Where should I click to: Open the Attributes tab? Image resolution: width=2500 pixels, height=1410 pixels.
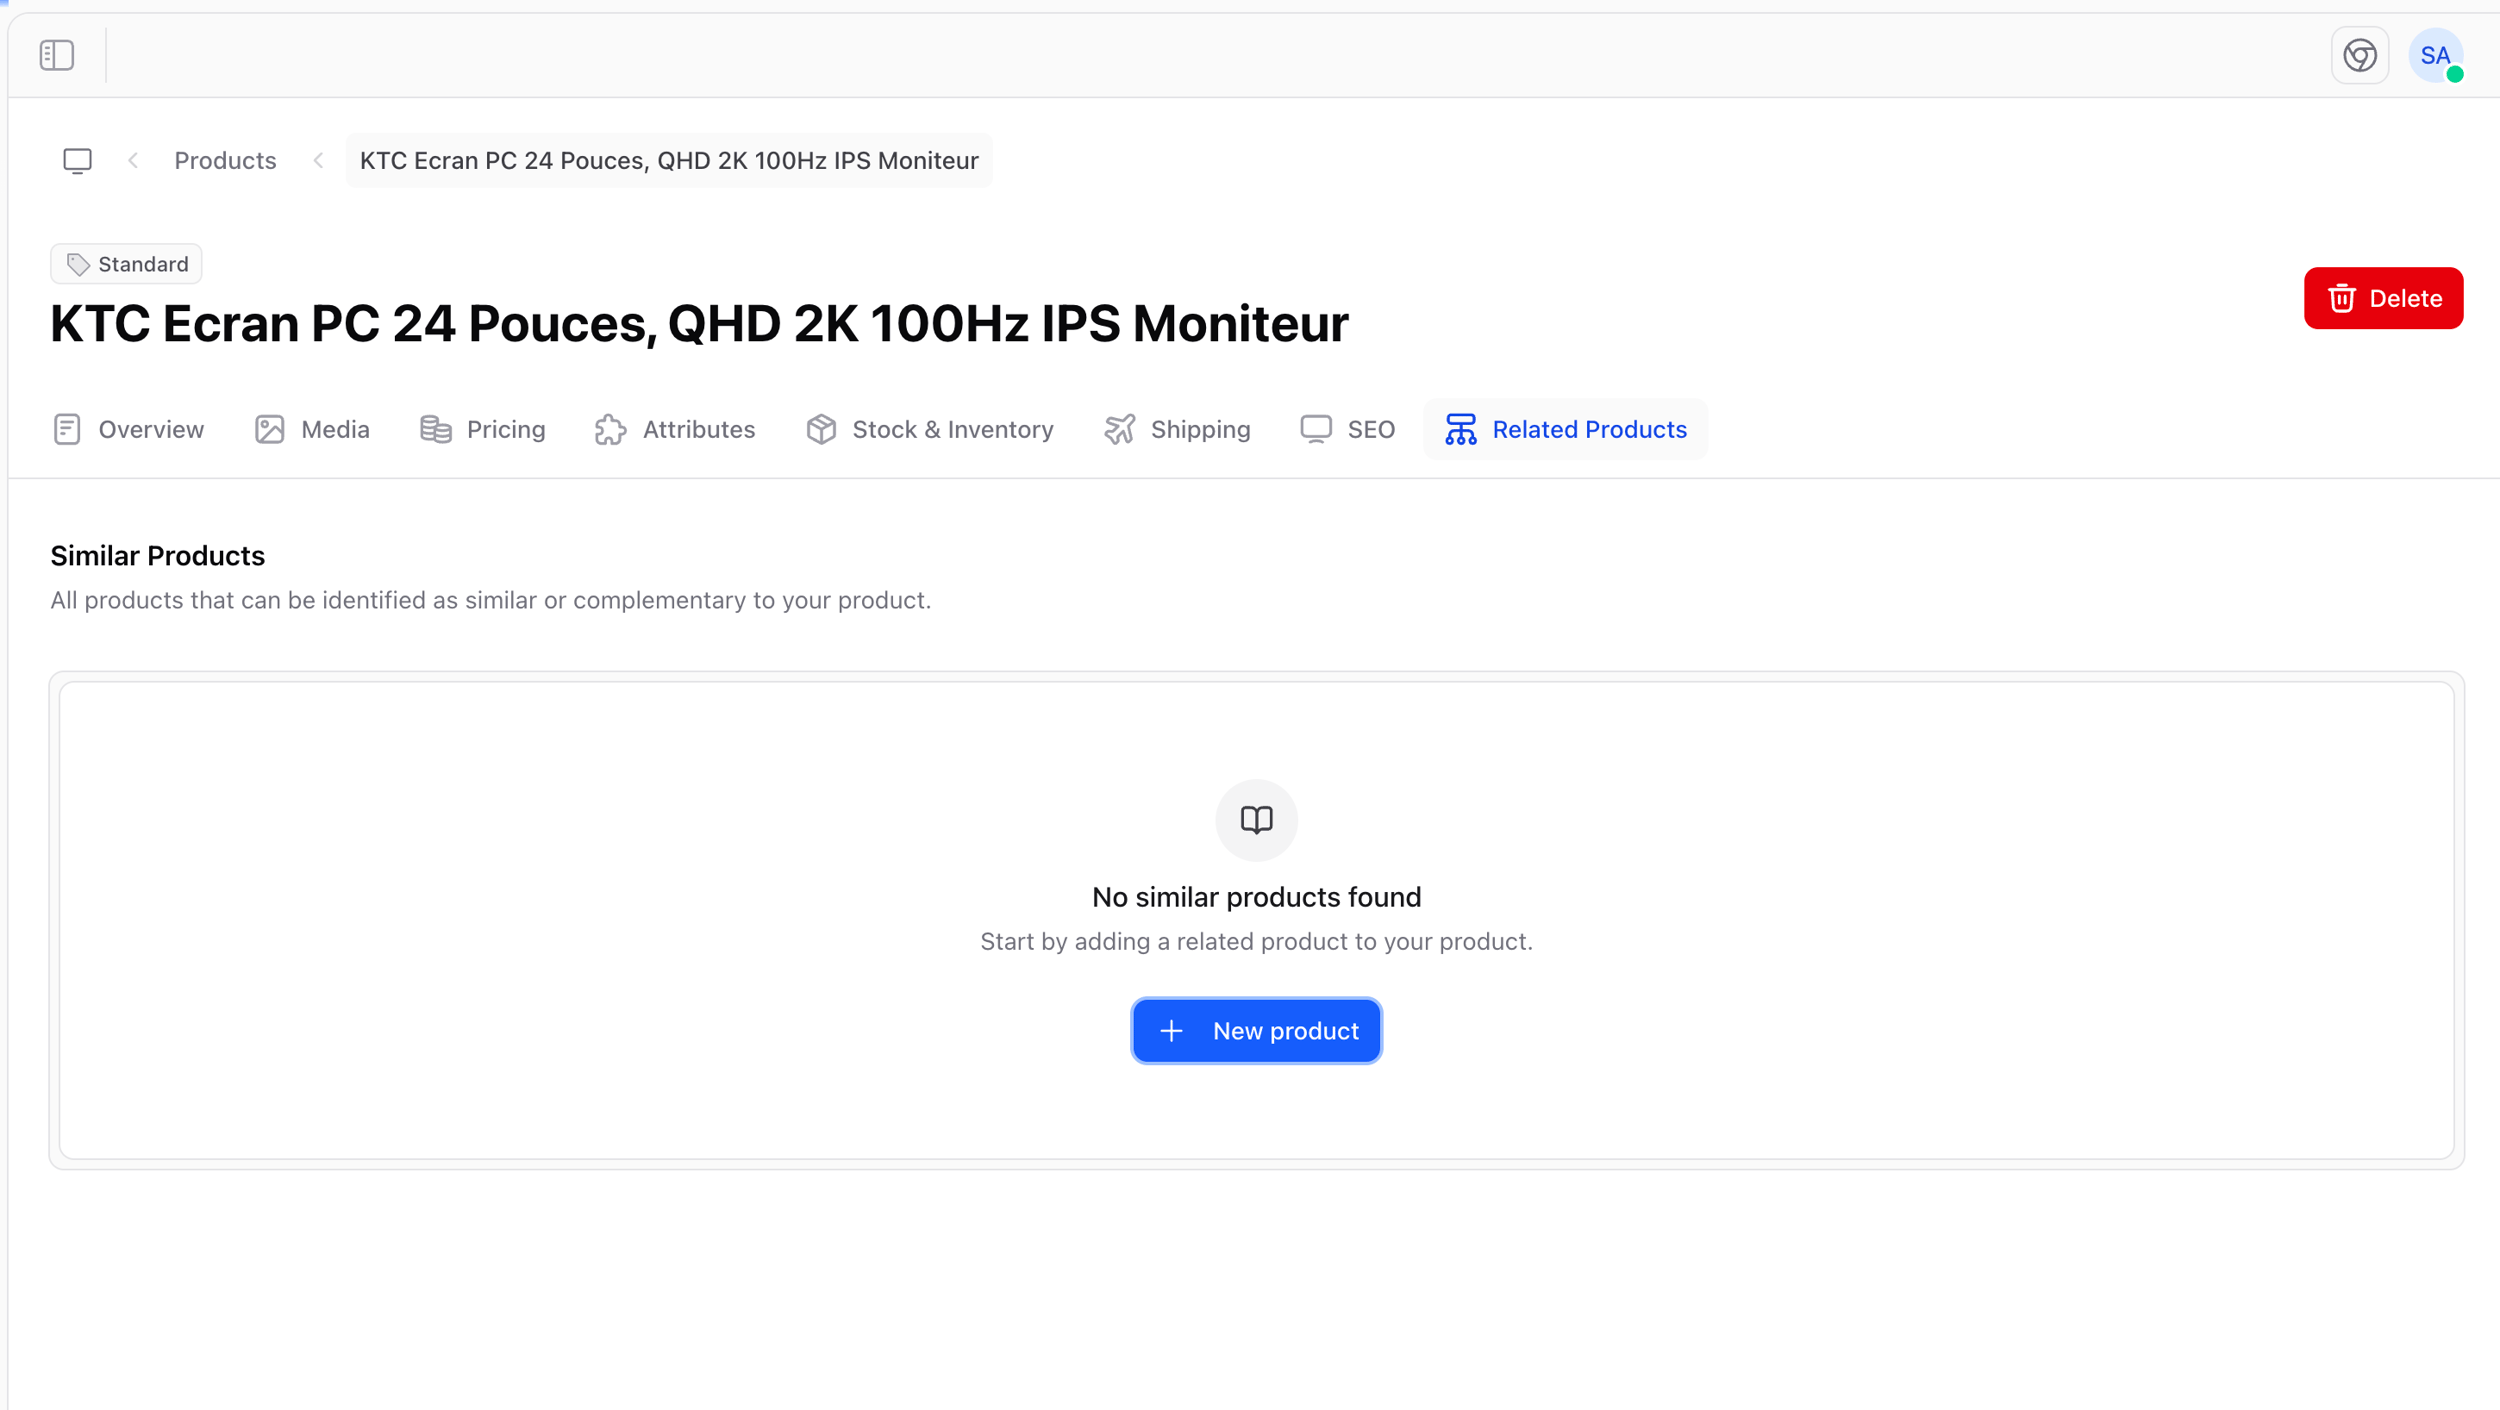[x=675, y=429]
